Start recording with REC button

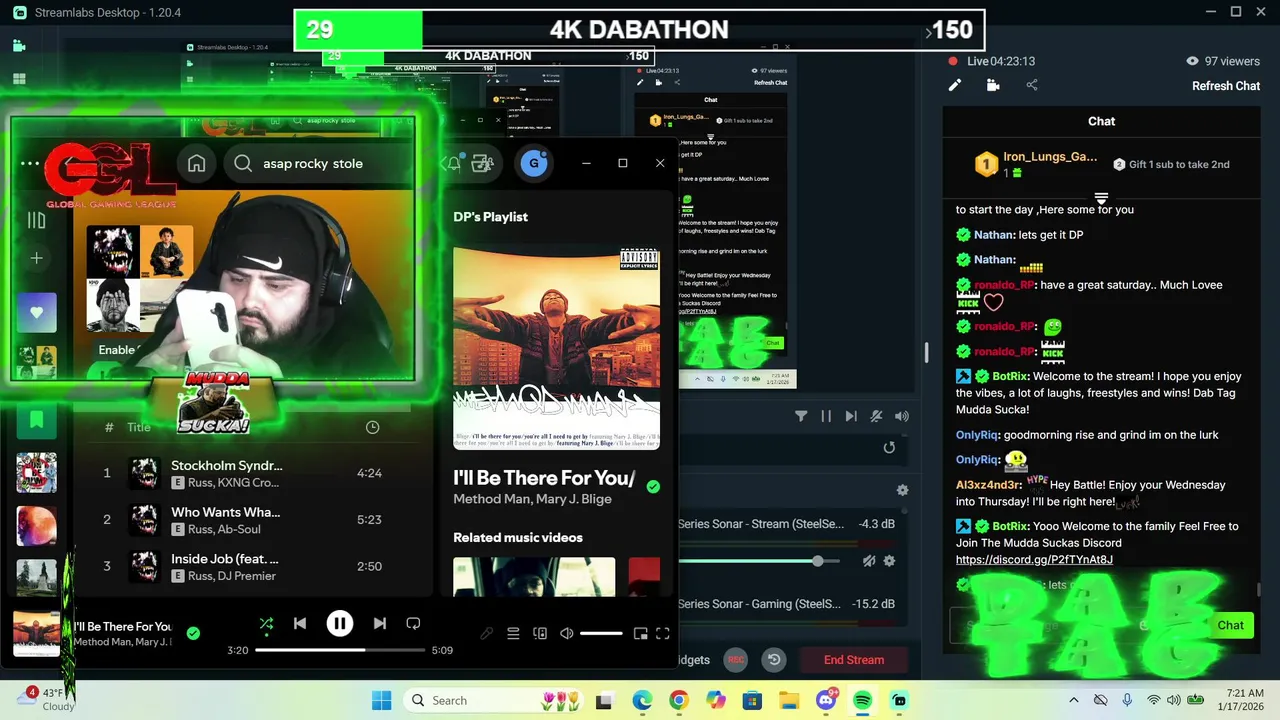[736, 660]
